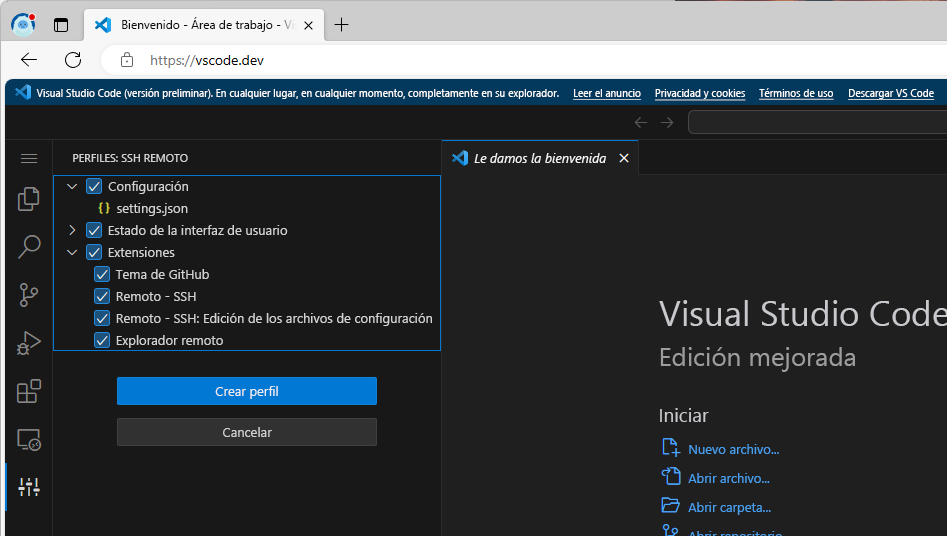The height and width of the screenshot is (536, 947).
Task: Click the Nuevo archivo icon
Action: pyautogui.click(x=670, y=448)
